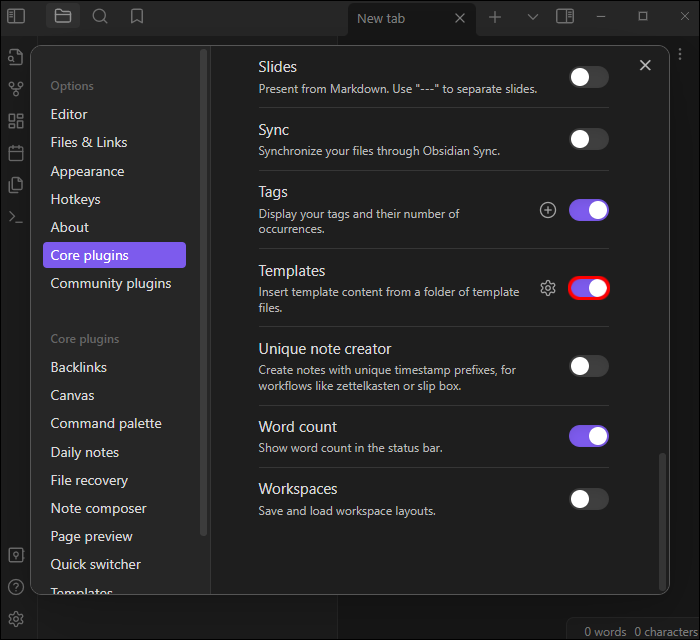Add a new tab with plus button
700x640 pixels.
495,17
